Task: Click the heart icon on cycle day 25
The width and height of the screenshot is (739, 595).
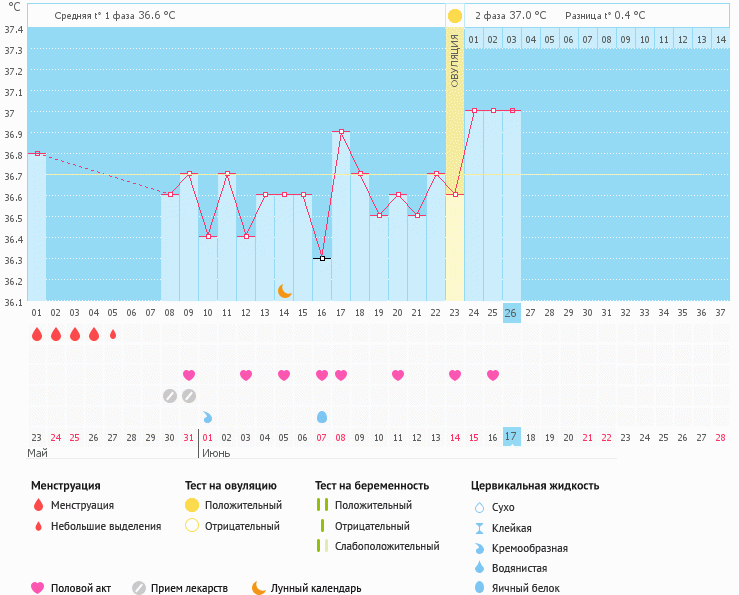Action: (493, 375)
